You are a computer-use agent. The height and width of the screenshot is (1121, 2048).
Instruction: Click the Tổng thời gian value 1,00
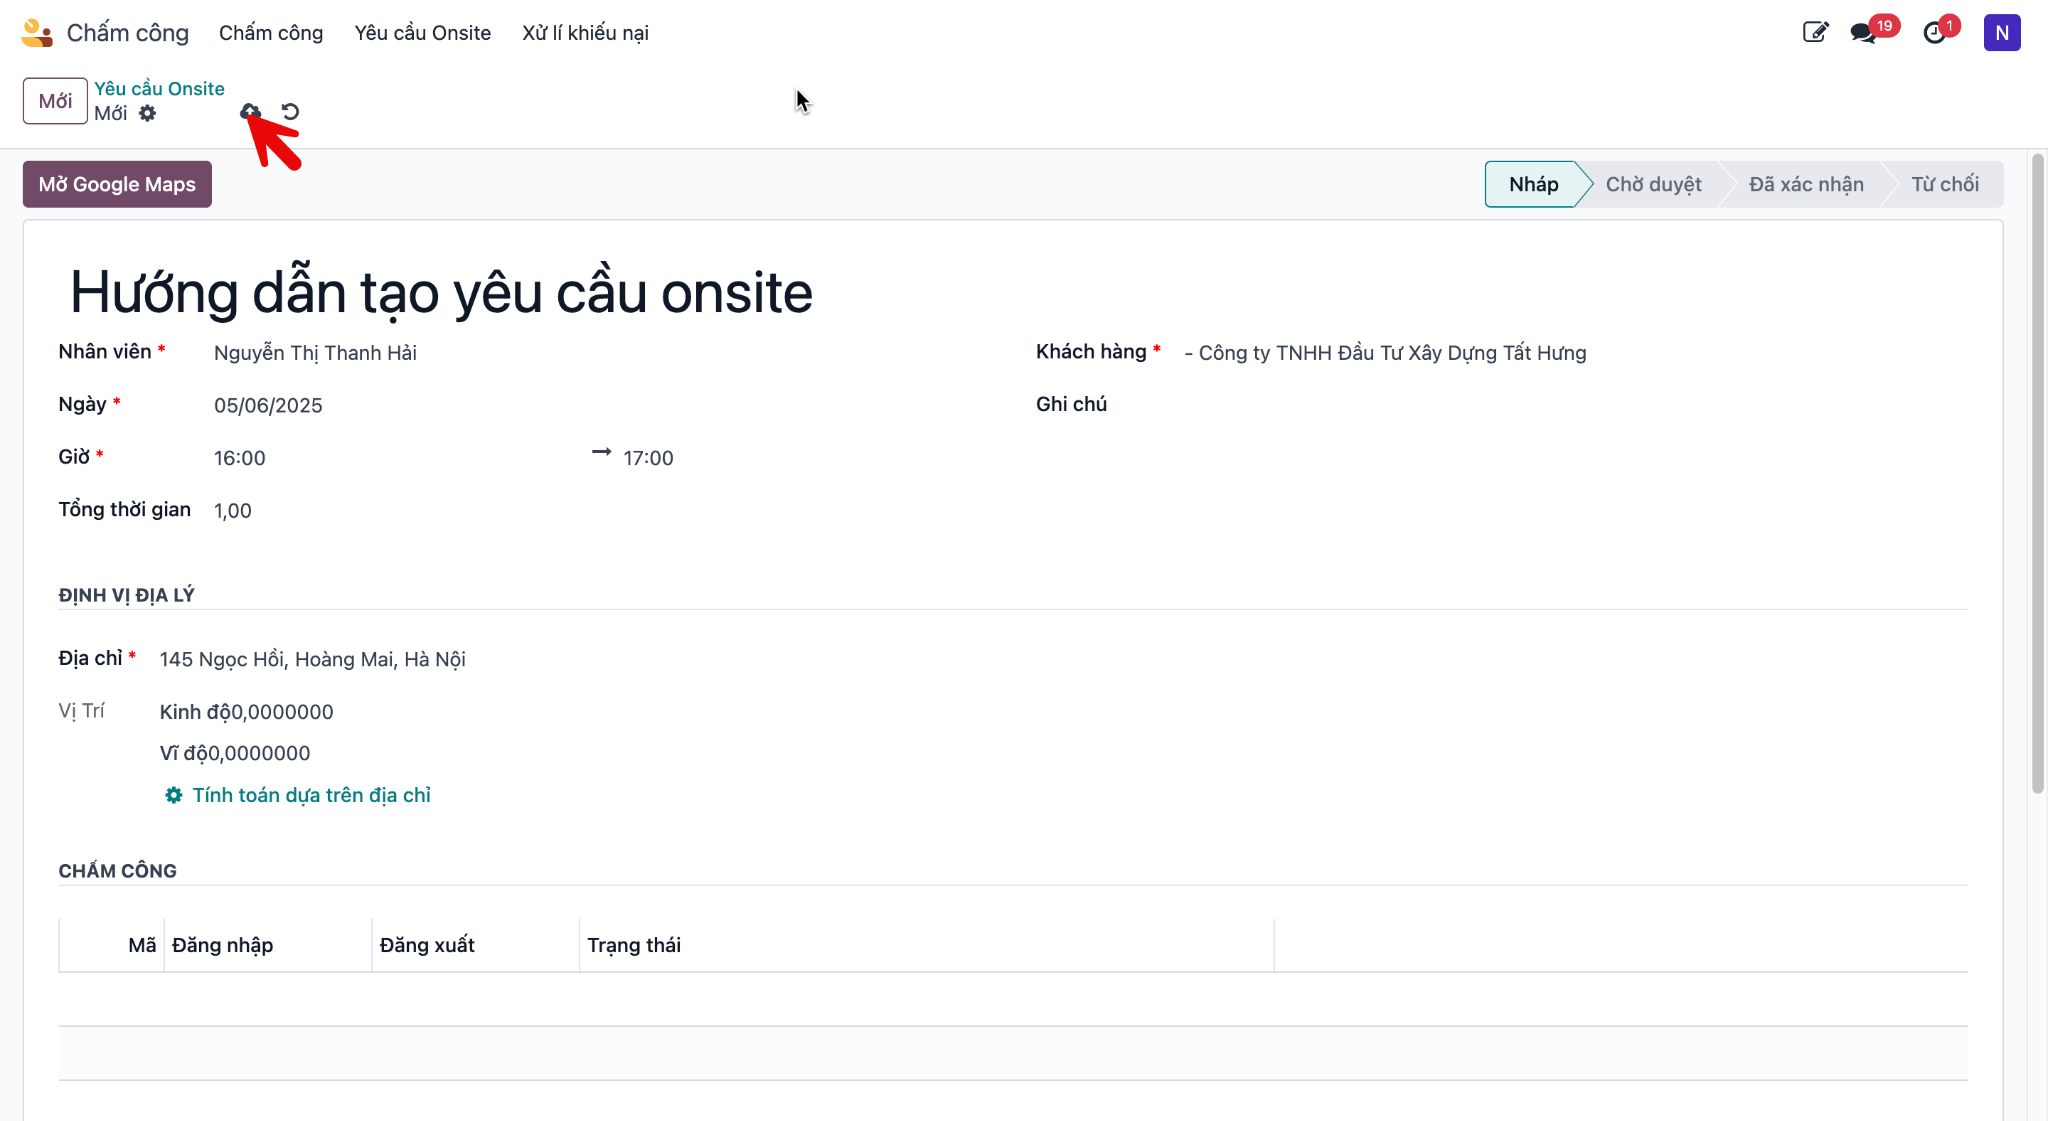point(233,511)
